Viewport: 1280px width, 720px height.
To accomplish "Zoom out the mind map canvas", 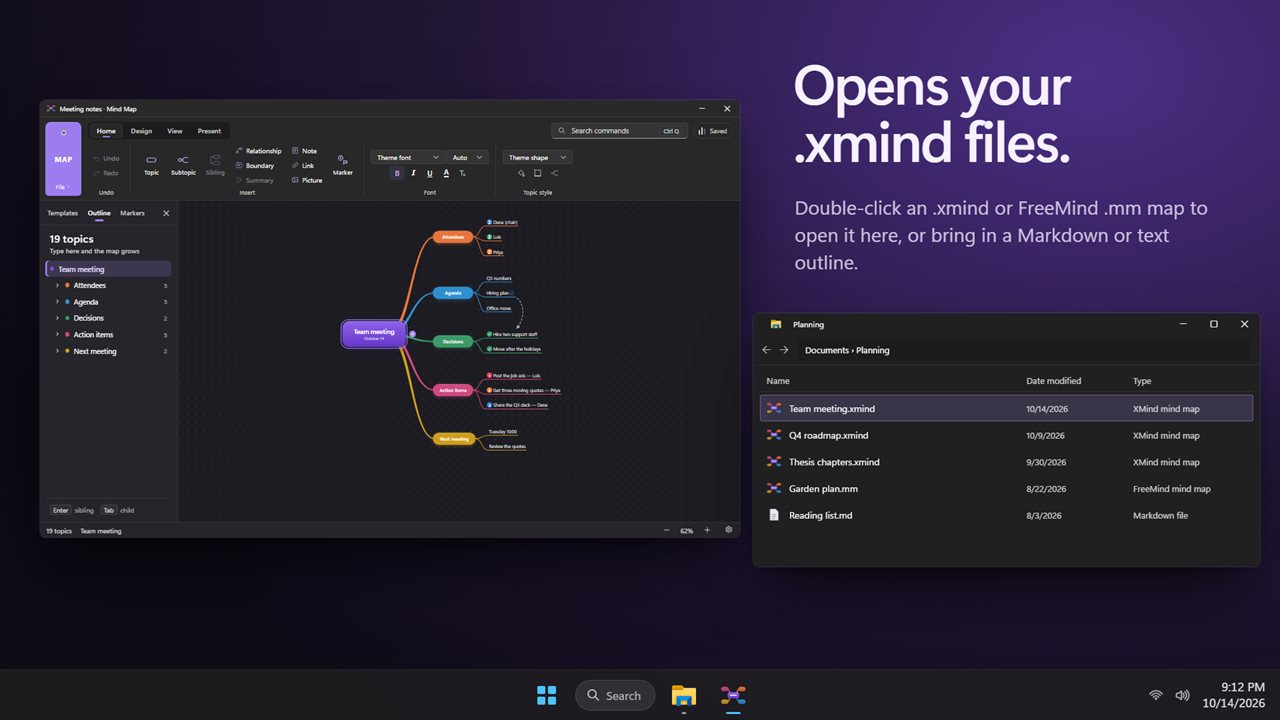I will (x=666, y=530).
